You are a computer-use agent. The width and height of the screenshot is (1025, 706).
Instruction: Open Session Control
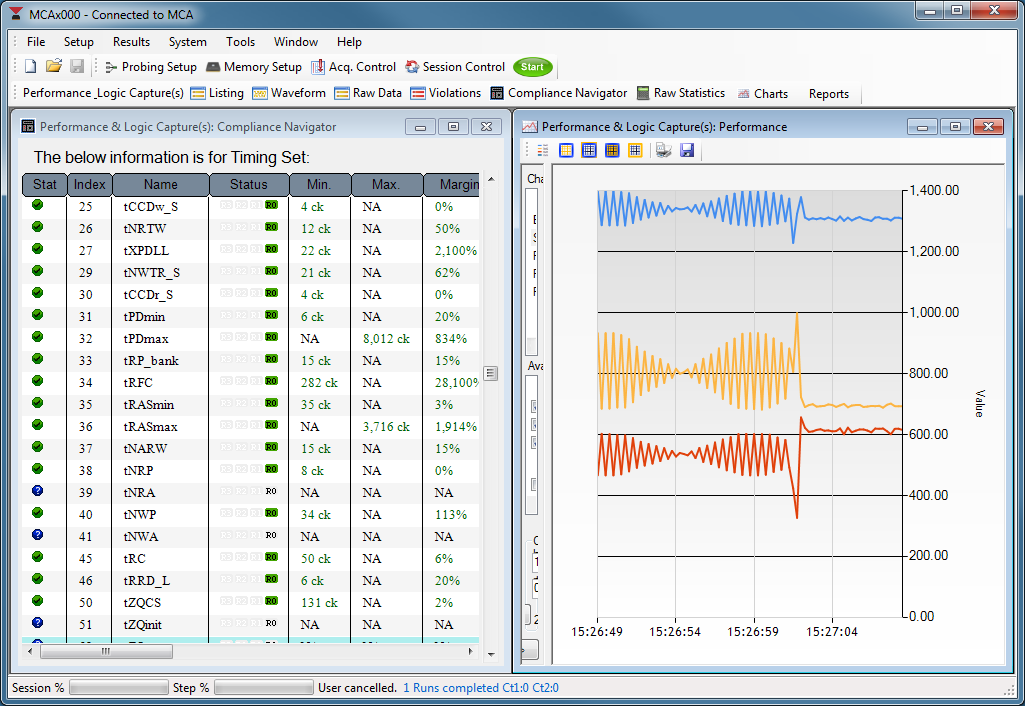tap(455, 67)
